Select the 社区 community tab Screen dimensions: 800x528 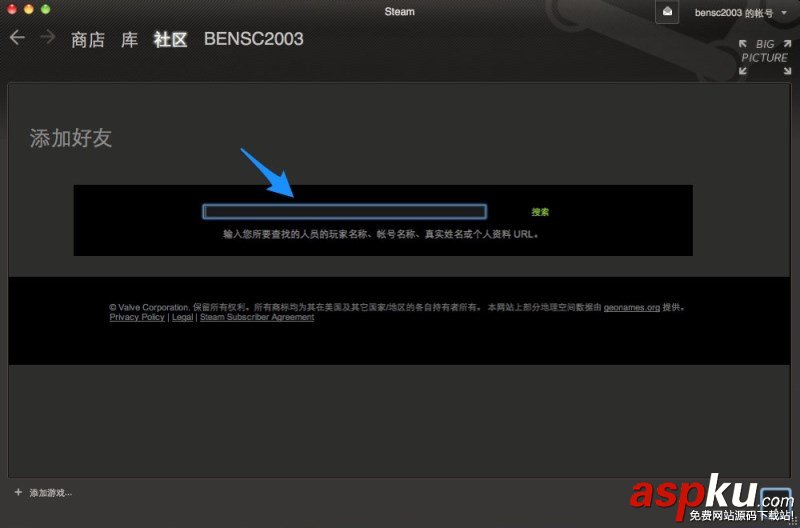coord(170,40)
